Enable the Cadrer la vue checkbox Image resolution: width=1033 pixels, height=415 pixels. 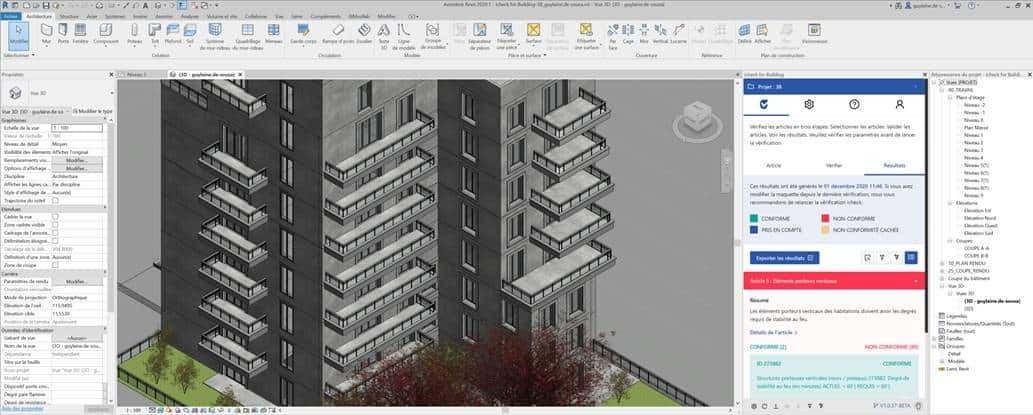tap(55, 216)
